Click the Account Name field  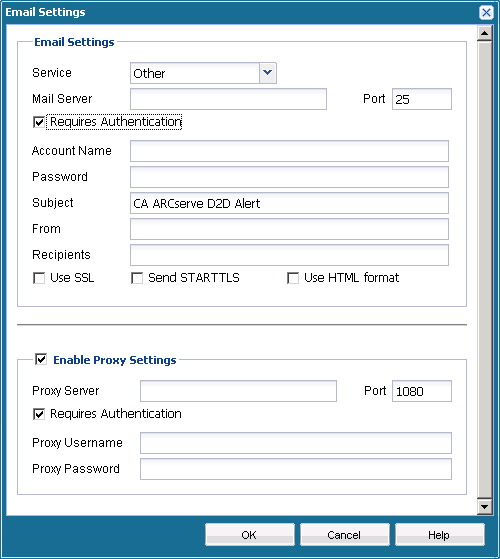coord(289,151)
